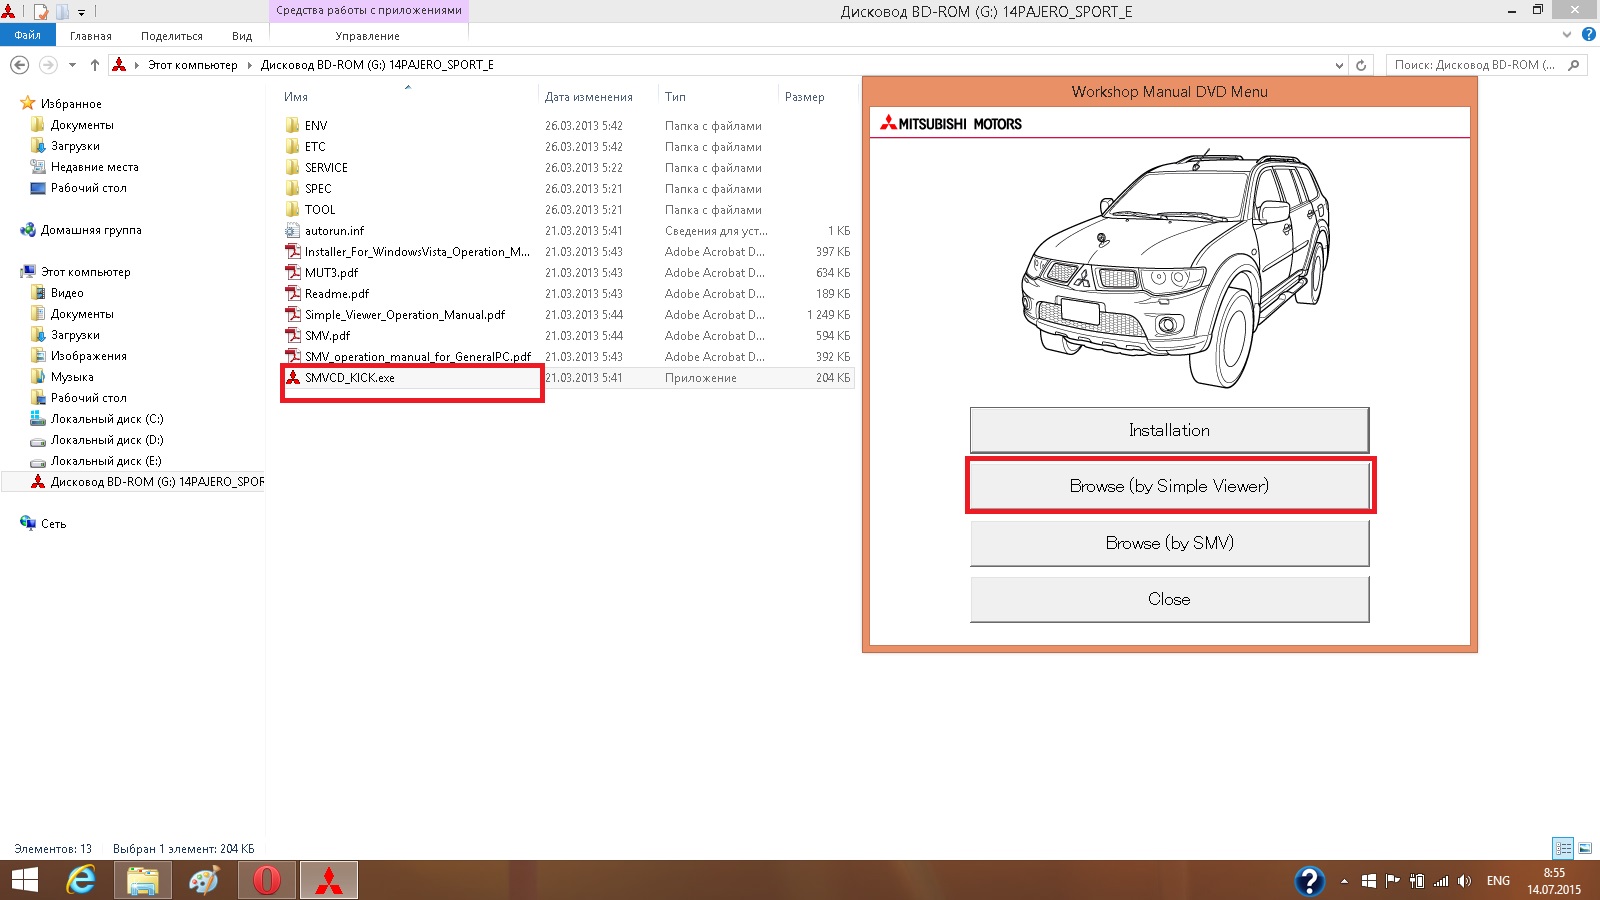This screenshot has width=1600, height=900.
Task: Open the Файл menu
Action: pyautogui.click(x=27, y=35)
